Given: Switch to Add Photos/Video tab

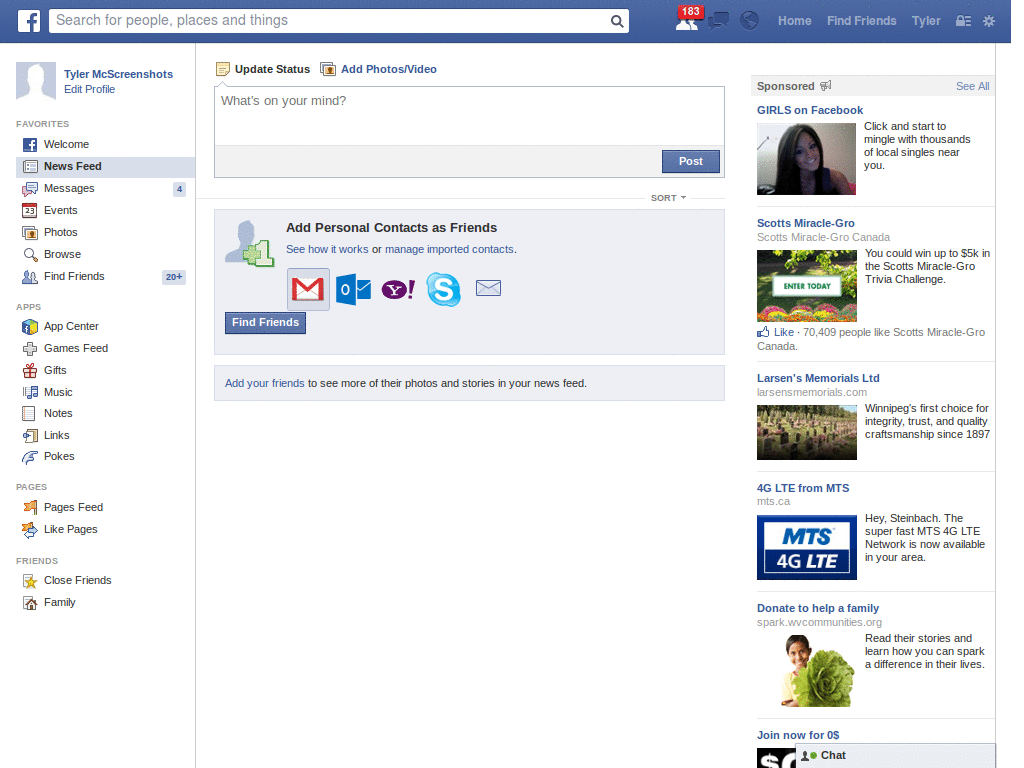Looking at the screenshot, I should tap(379, 69).
